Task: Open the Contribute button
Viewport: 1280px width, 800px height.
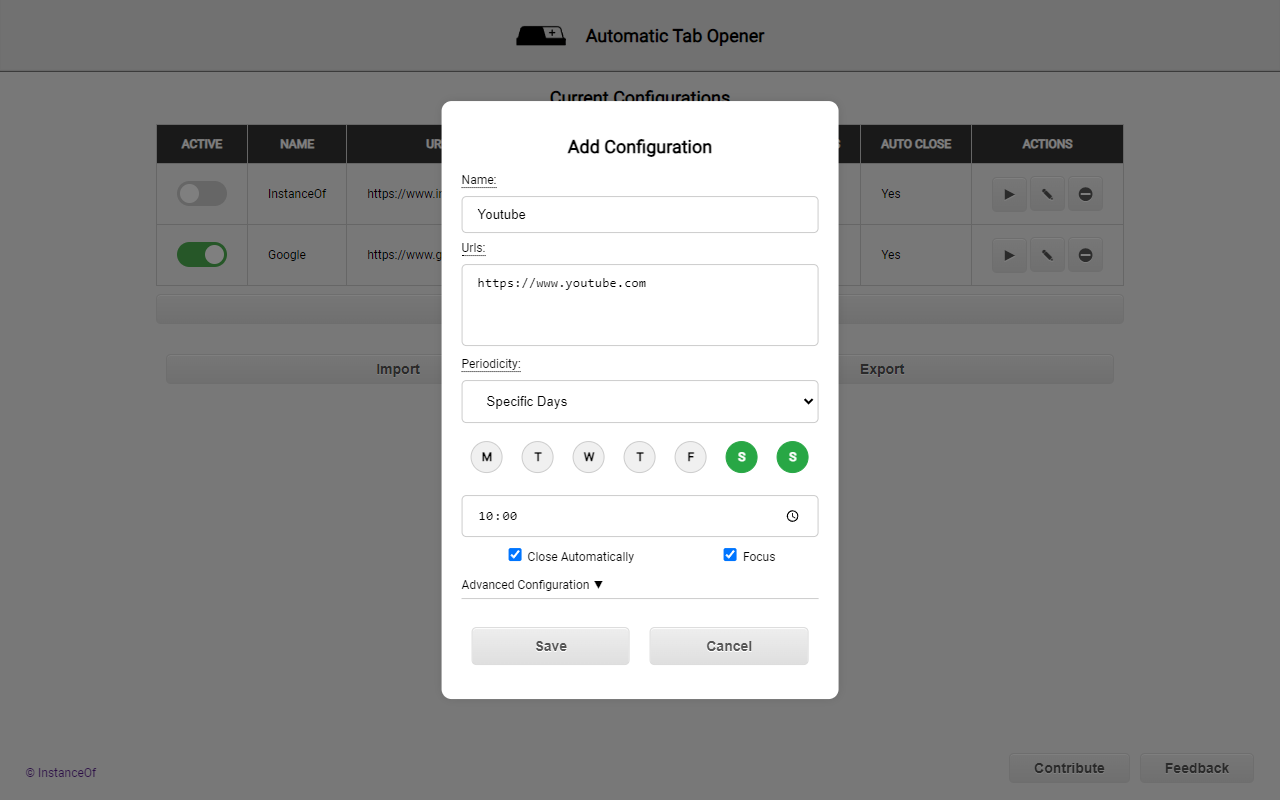Action: pyautogui.click(x=1069, y=768)
